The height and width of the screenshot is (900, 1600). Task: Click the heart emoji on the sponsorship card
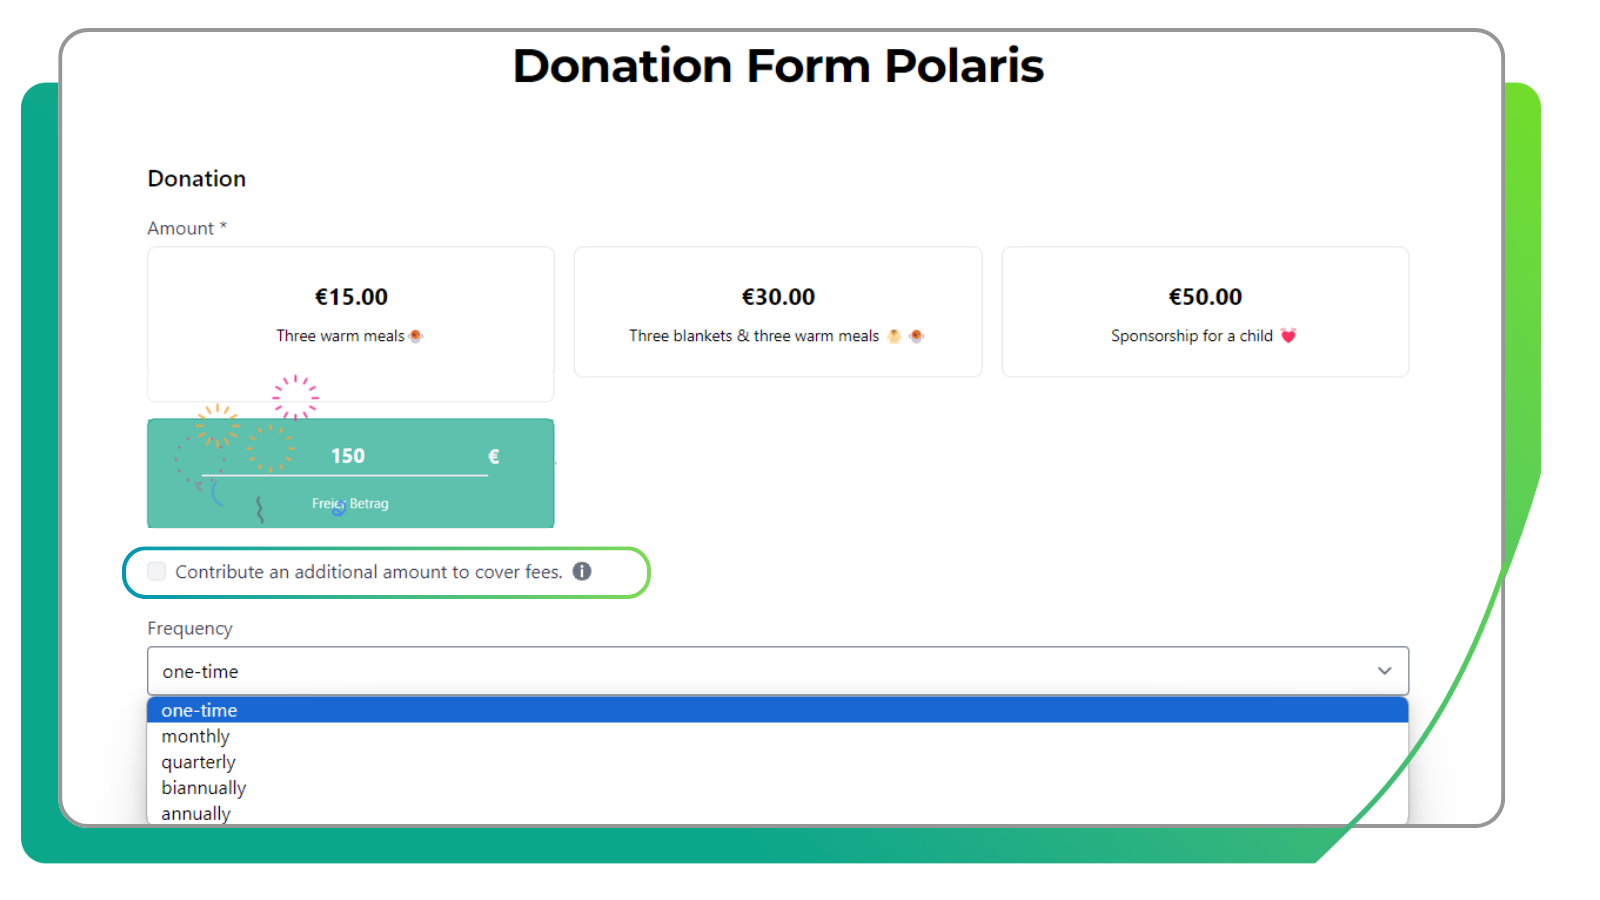(1290, 336)
